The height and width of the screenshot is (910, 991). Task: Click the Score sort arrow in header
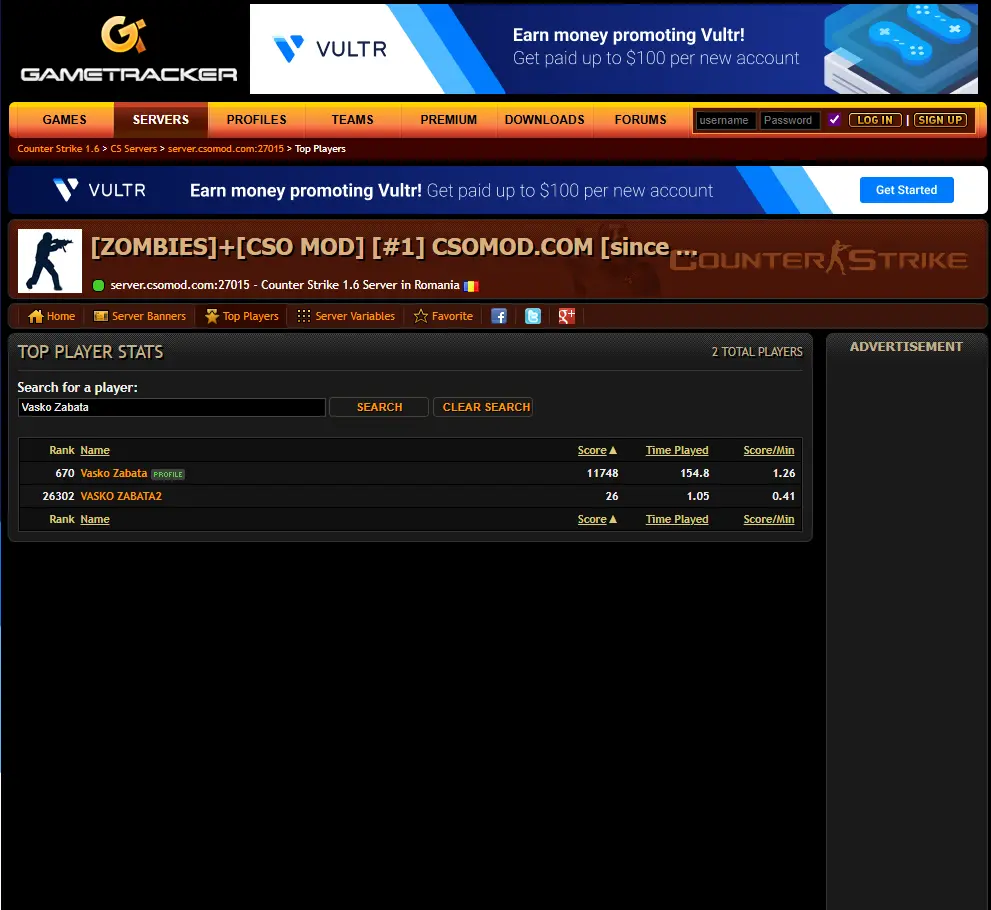[x=612, y=450]
